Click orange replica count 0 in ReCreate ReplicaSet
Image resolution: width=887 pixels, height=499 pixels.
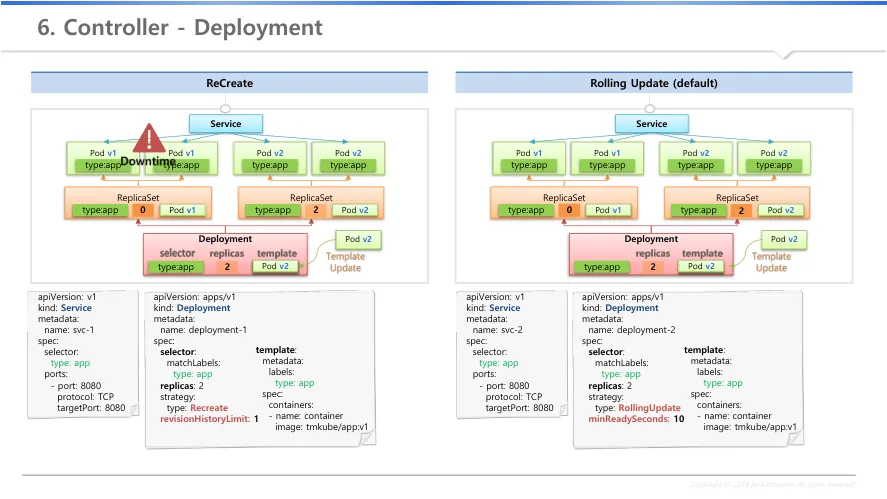pyautogui.click(x=143, y=211)
